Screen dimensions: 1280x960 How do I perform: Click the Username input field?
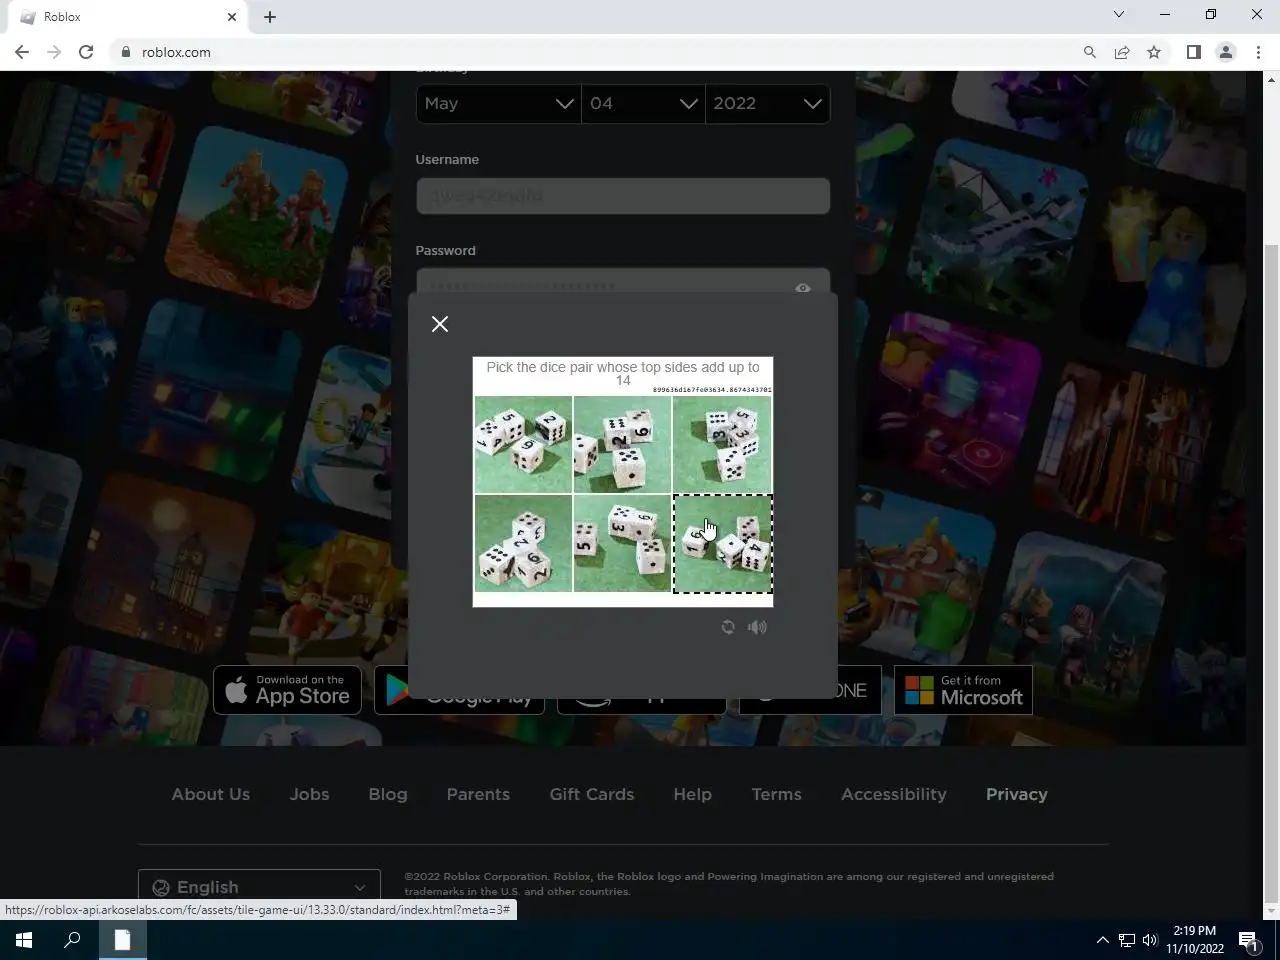pos(623,196)
